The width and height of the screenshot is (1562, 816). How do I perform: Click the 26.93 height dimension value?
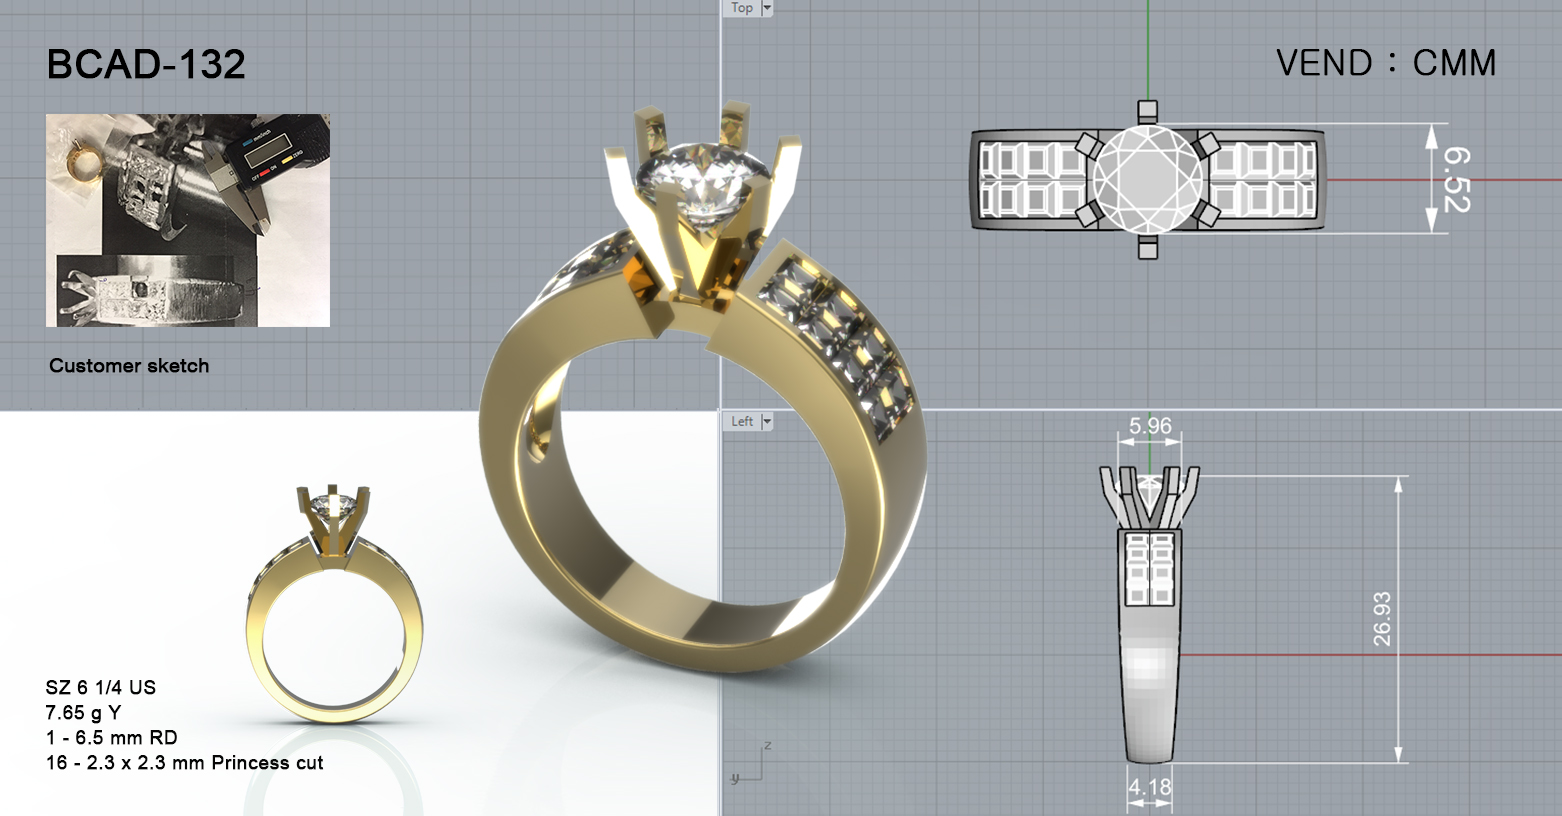(x=1382, y=619)
